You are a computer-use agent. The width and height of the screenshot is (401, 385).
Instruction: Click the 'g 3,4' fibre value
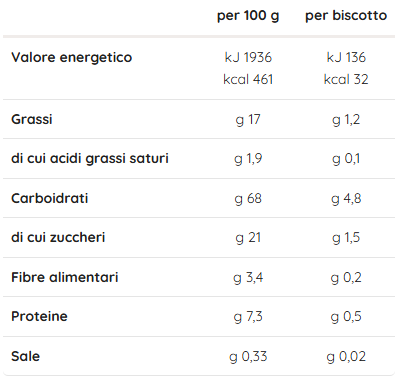pyautogui.click(x=248, y=278)
